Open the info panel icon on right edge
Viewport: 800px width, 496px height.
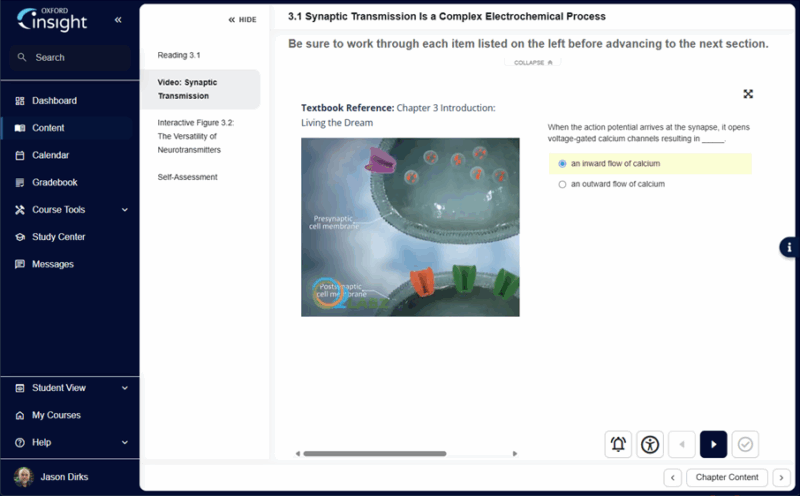coord(789,247)
